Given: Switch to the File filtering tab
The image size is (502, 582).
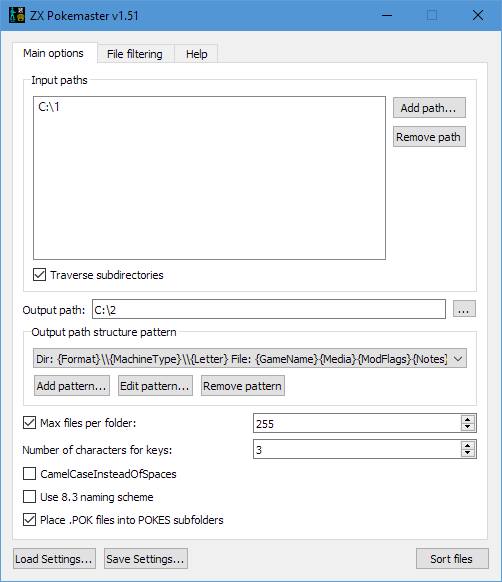Looking at the screenshot, I should click(x=135, y=54).
